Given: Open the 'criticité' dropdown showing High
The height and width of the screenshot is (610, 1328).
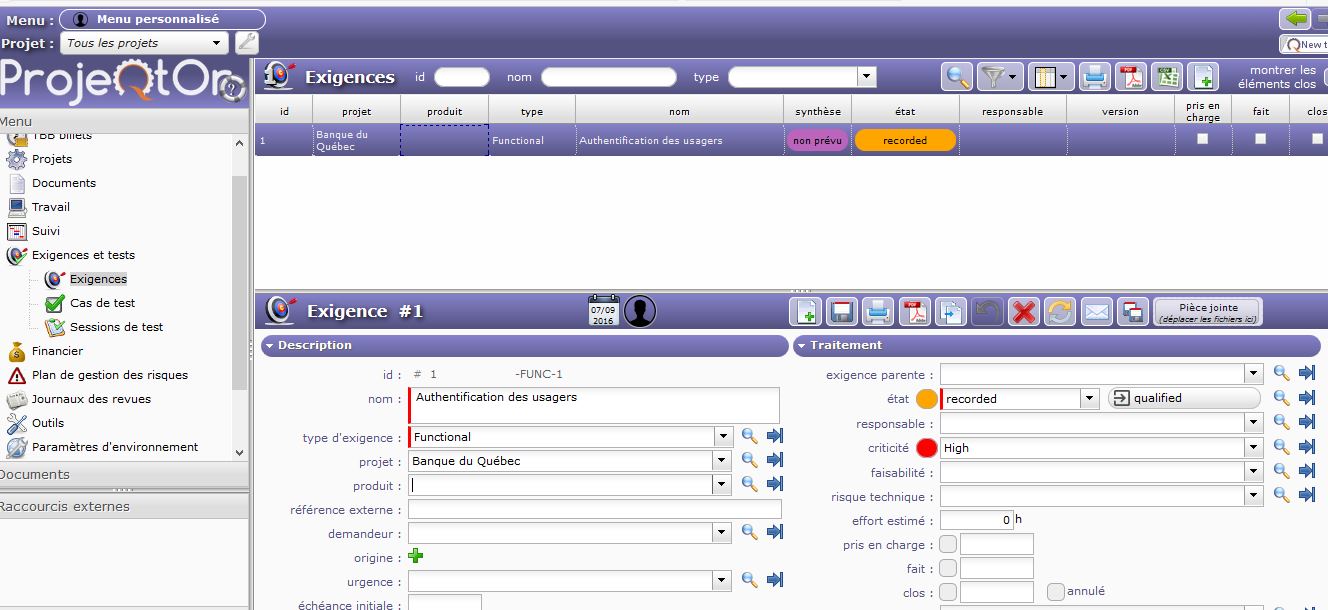Looking at the screenshot, I should (1254, 448).
